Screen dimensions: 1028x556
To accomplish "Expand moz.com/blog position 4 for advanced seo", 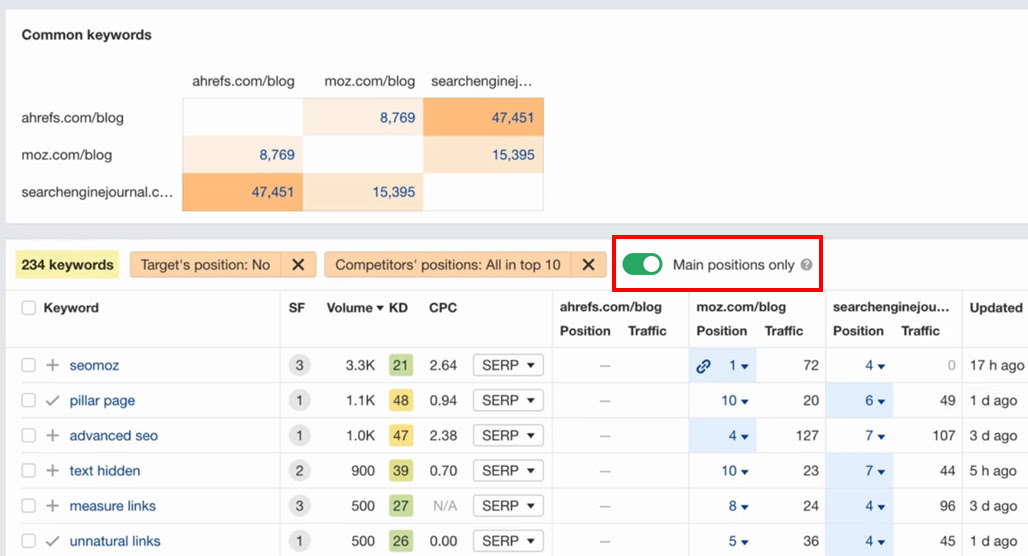I will click(738, 435).
